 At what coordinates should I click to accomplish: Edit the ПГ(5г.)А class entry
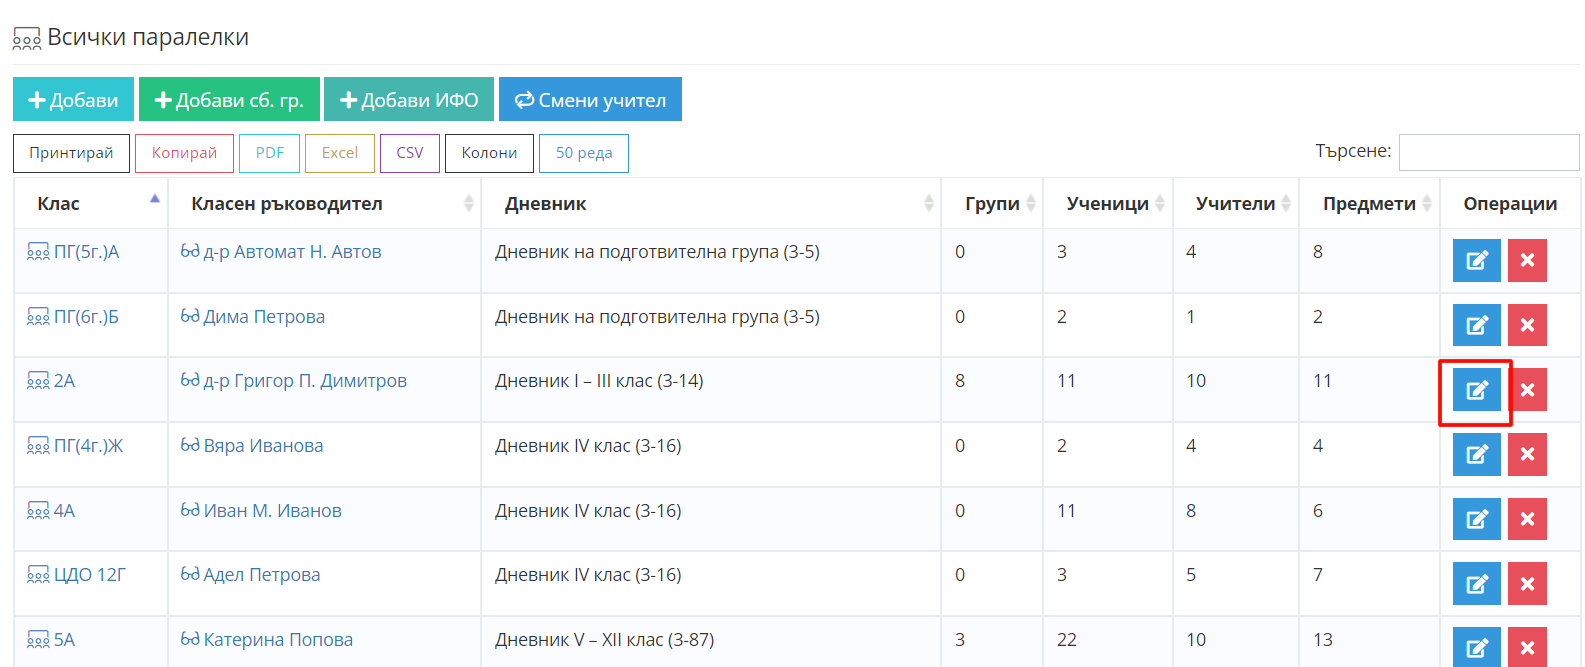(1476, 261)
